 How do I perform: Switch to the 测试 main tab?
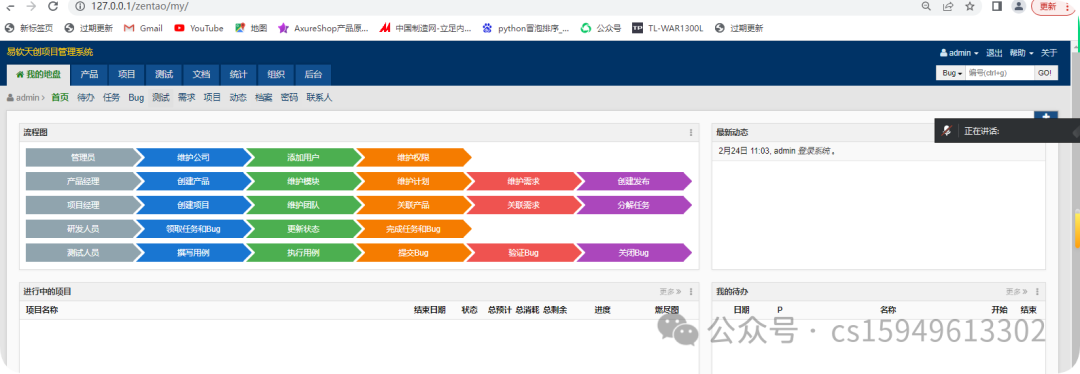[x=164, y=74]
